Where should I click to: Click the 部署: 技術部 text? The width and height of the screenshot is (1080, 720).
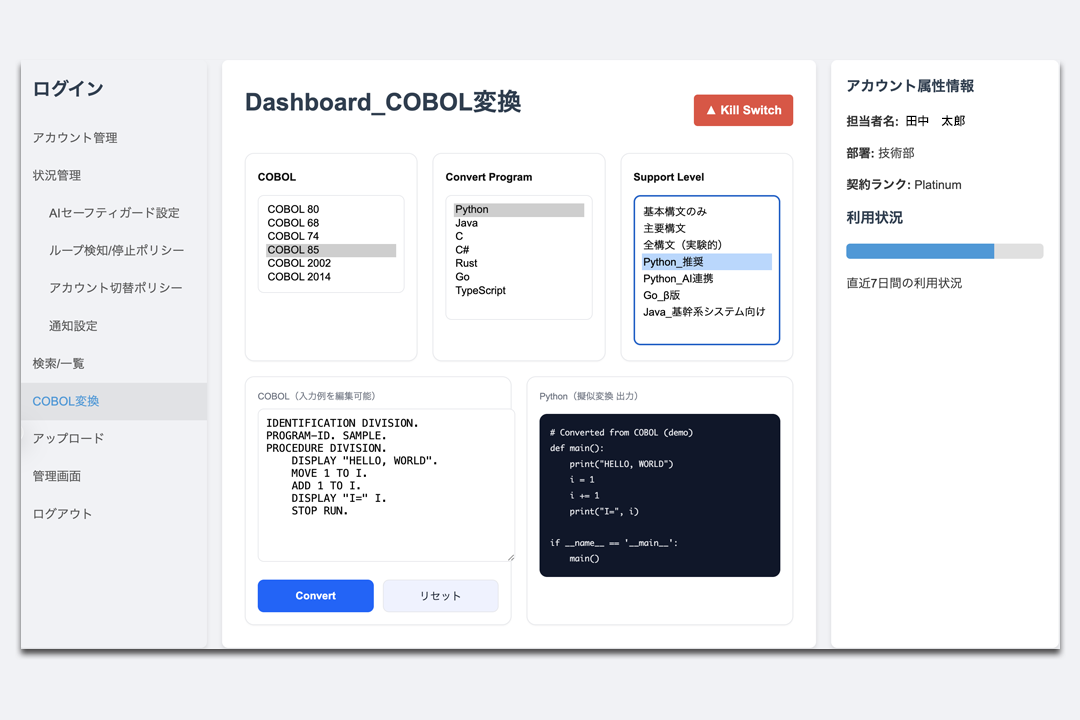(880, 153)
